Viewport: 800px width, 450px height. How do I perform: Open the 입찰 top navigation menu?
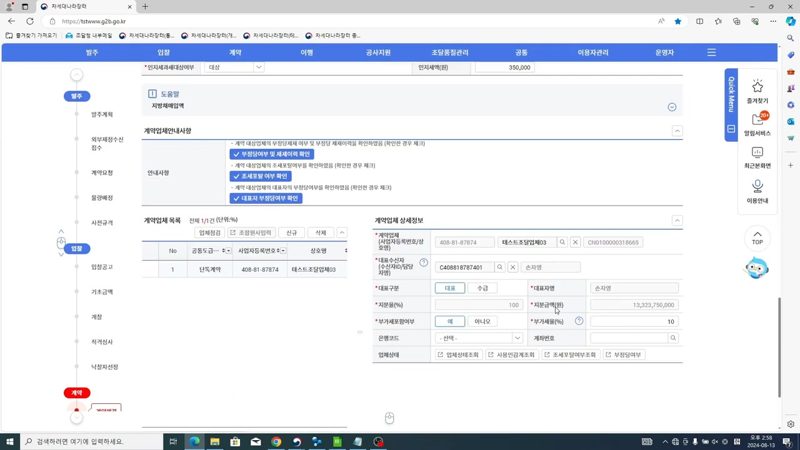click(164, 53)
